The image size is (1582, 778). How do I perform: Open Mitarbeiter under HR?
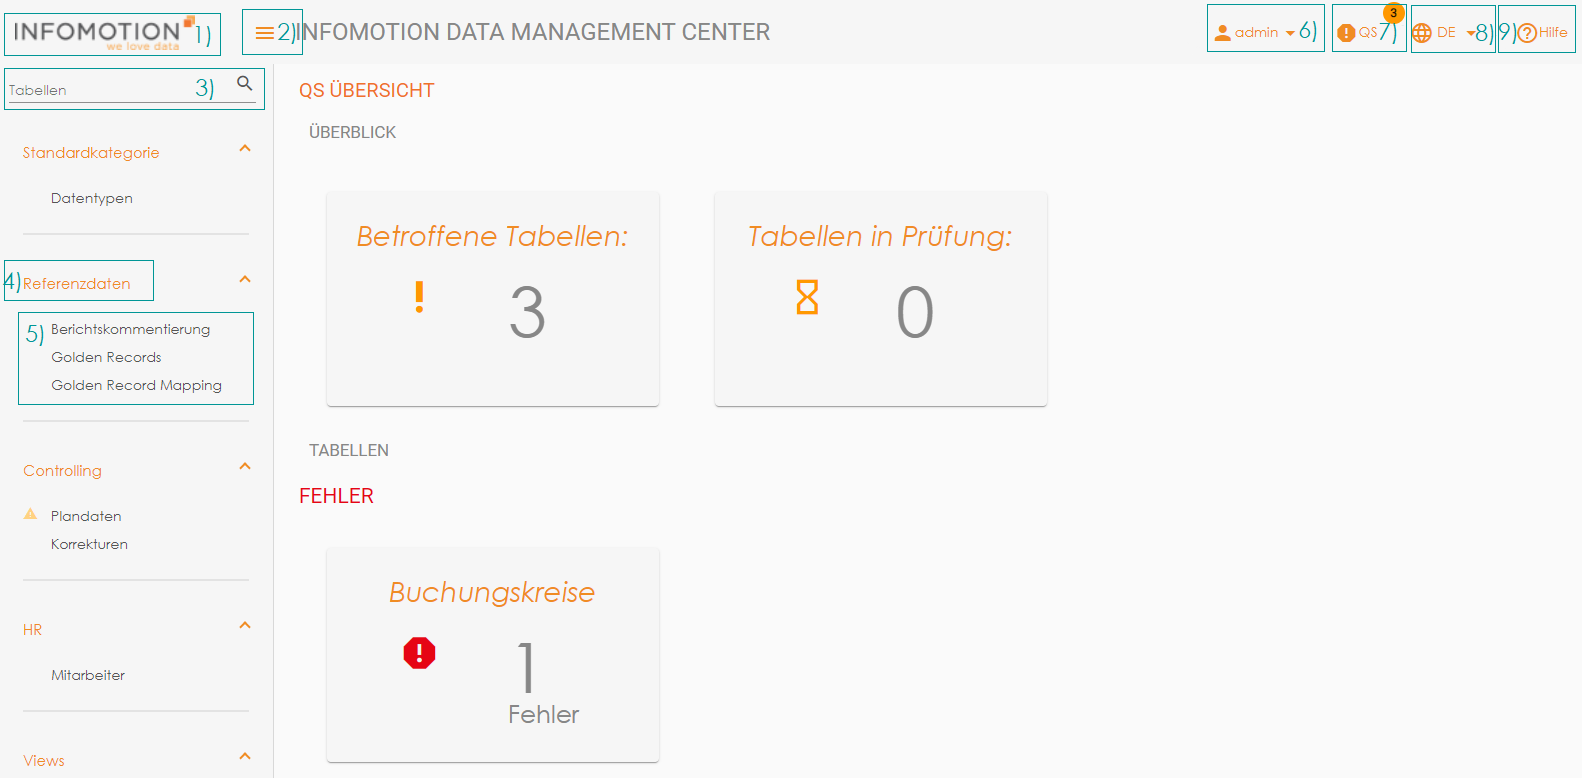[88, 675]
